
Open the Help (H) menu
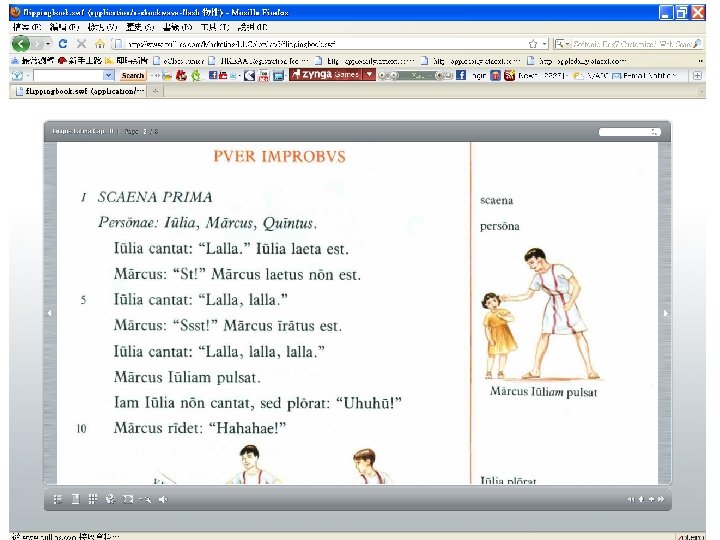point(253,27)
